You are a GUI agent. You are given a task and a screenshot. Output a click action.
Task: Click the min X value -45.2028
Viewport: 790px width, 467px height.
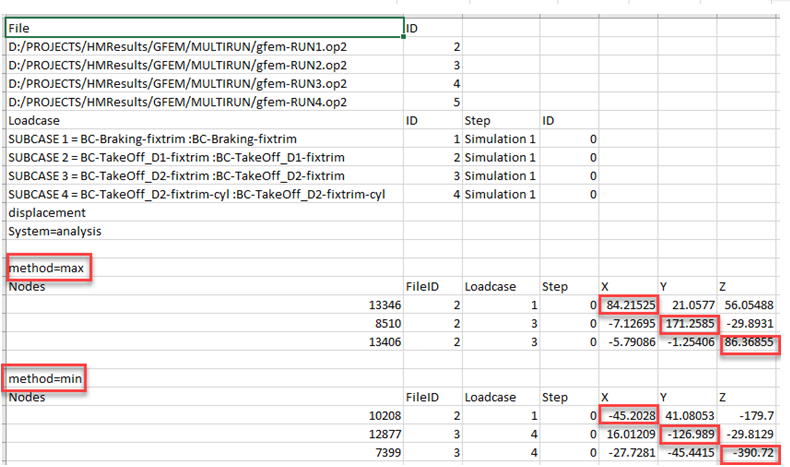(x=628, y=416)
